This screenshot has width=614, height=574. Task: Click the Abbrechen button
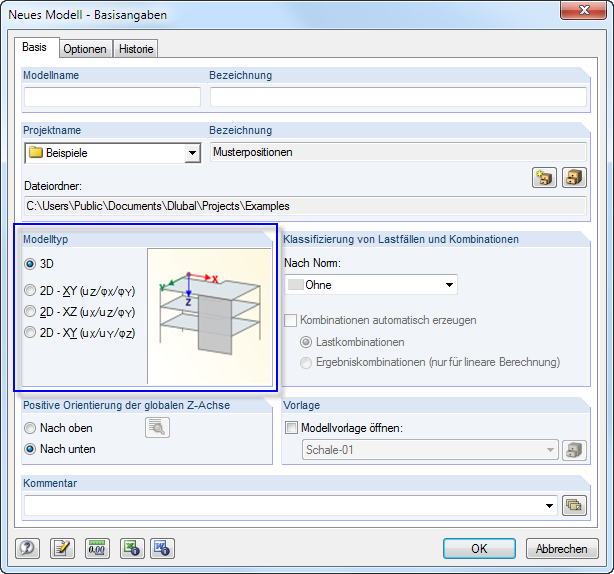pos(562,549)
